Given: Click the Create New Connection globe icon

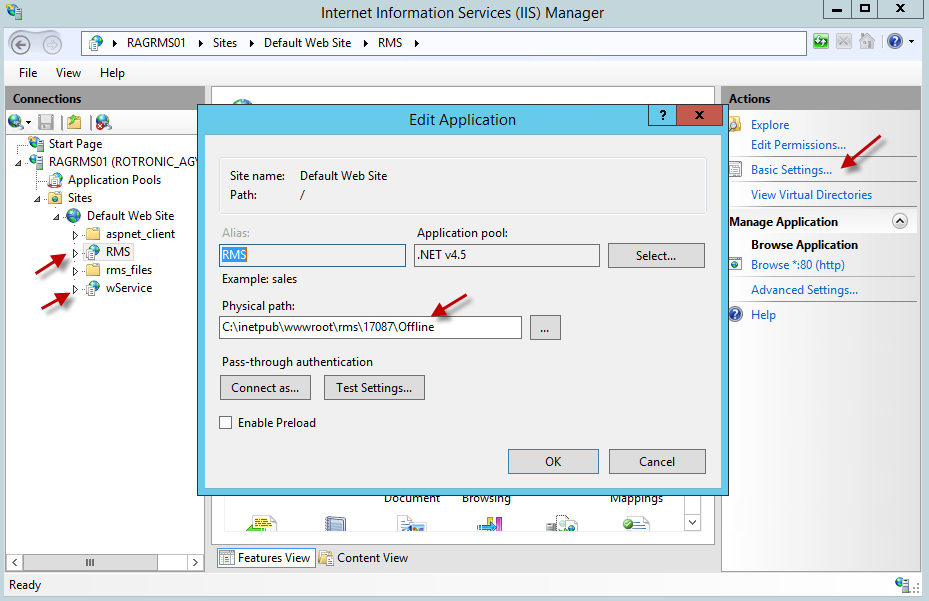Looking at the screenshot, I should pos(16,122).
